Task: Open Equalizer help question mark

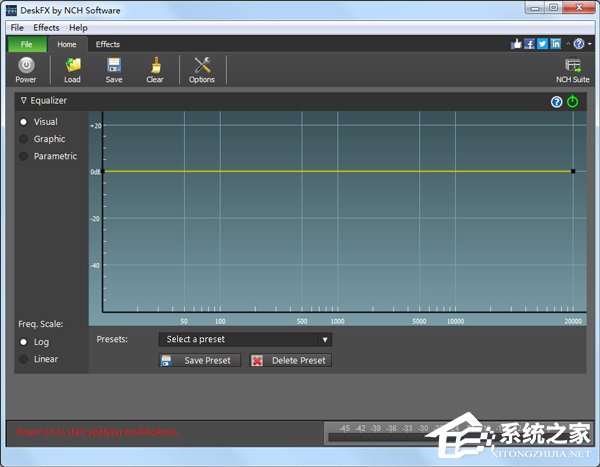Action: point(556,102)
